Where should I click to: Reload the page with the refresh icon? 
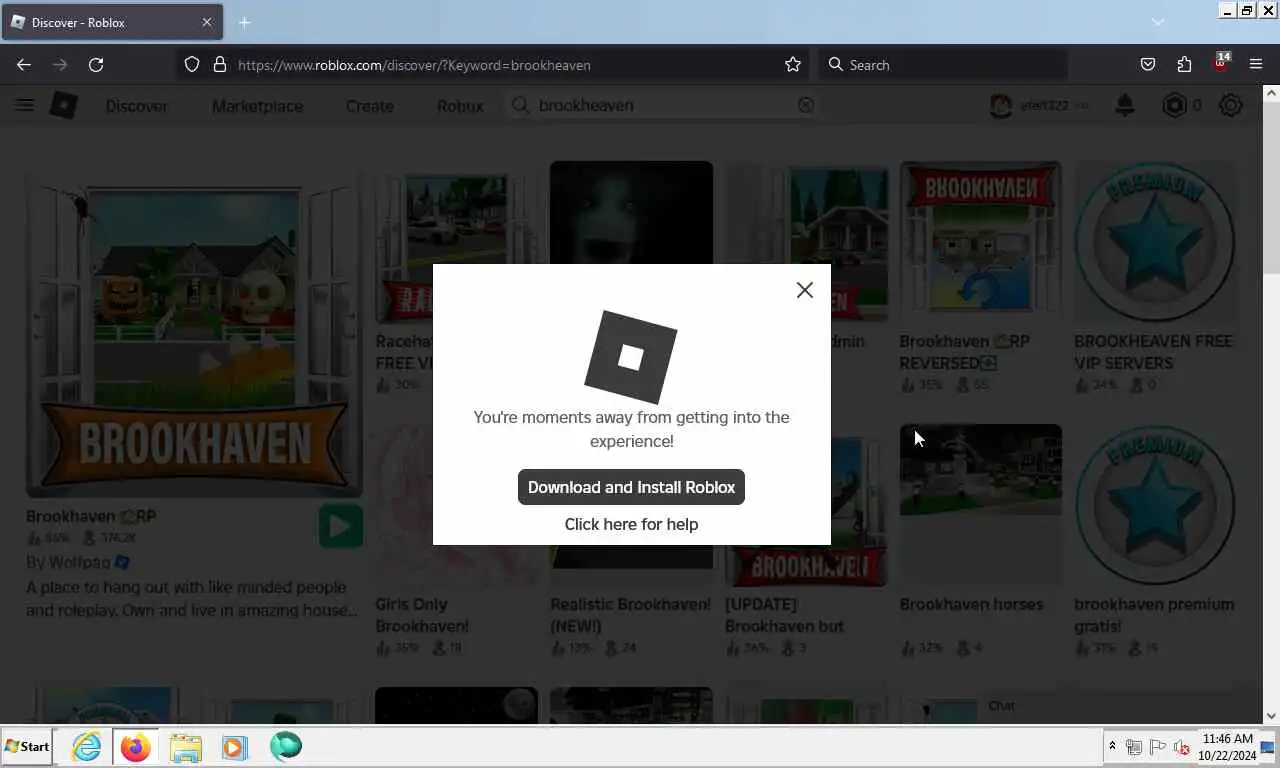(x=96, y=64)
